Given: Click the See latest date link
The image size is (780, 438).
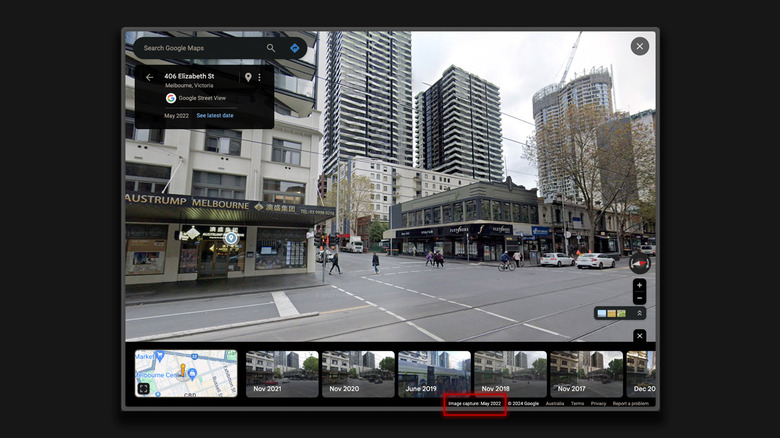Looking at the screenshot, I should [215, 115].
